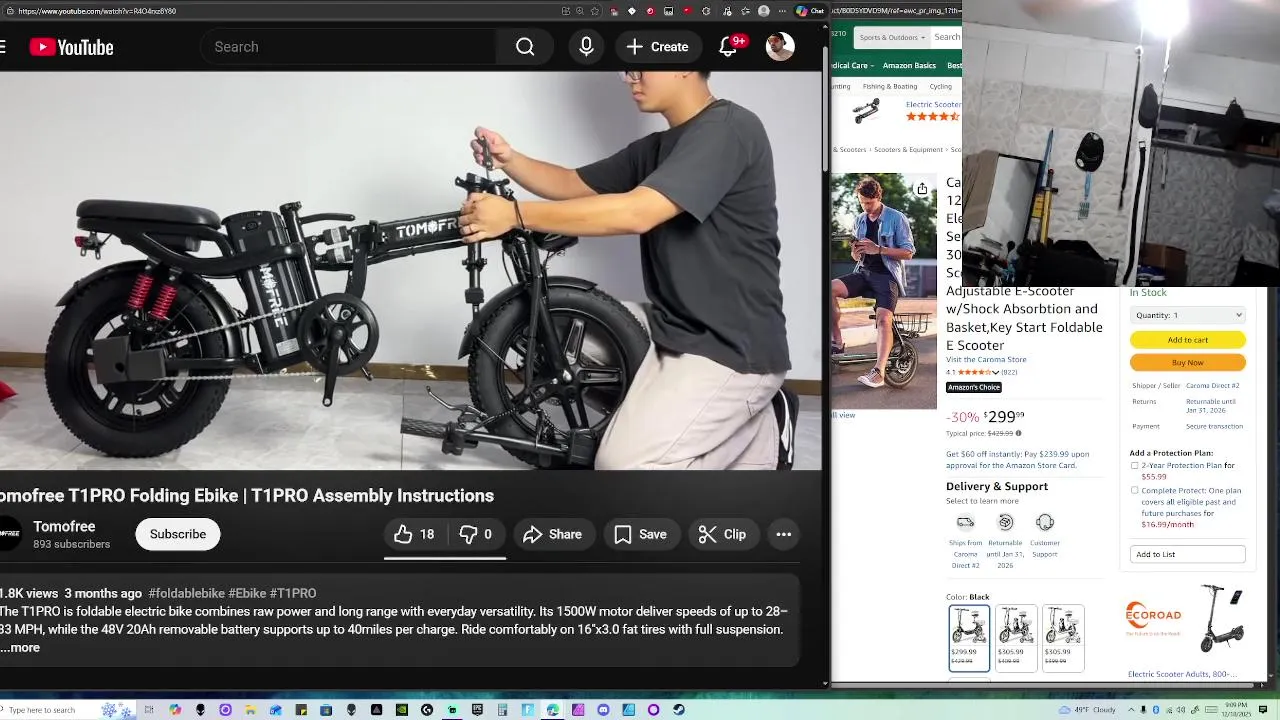This screenshot has height=720, width=1280.
Task: Open YouTube notifications bell
Action: click(728, 47)
